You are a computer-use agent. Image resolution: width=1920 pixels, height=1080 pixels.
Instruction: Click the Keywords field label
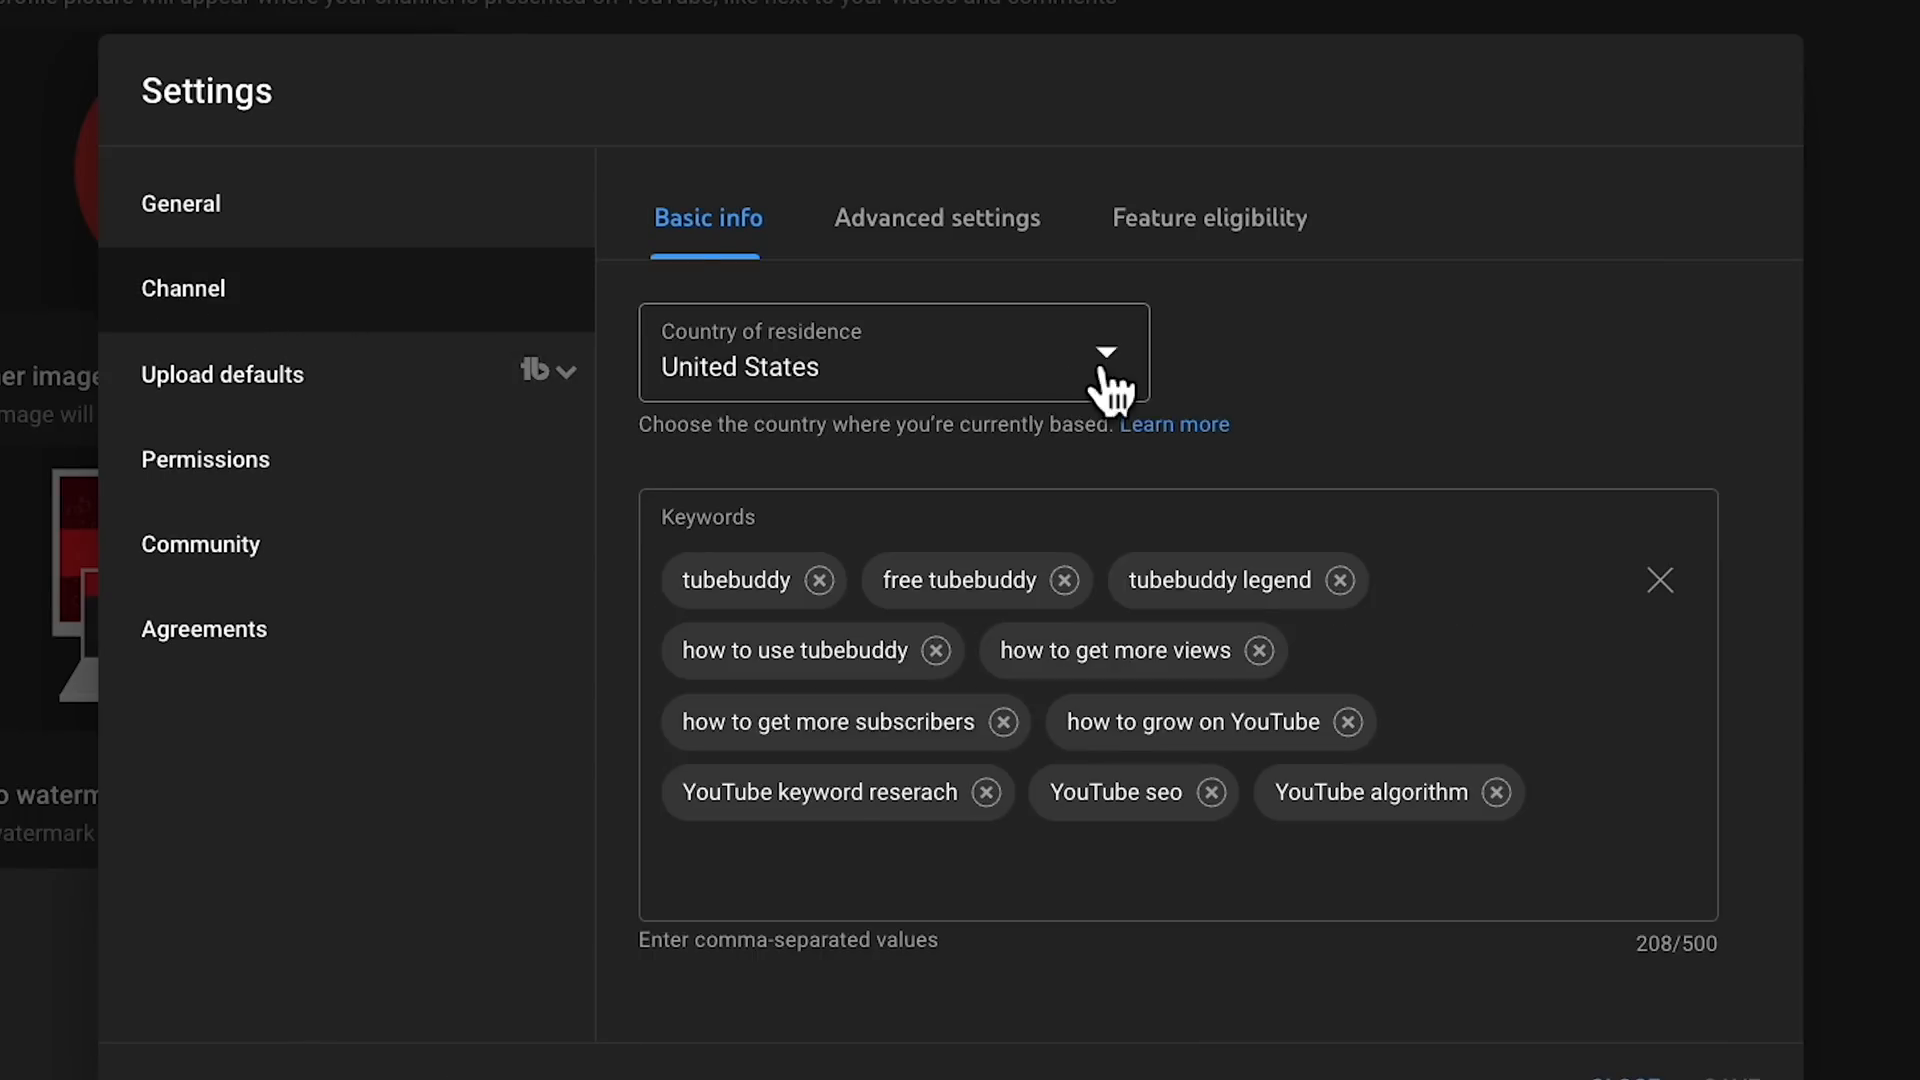point(708,517)
